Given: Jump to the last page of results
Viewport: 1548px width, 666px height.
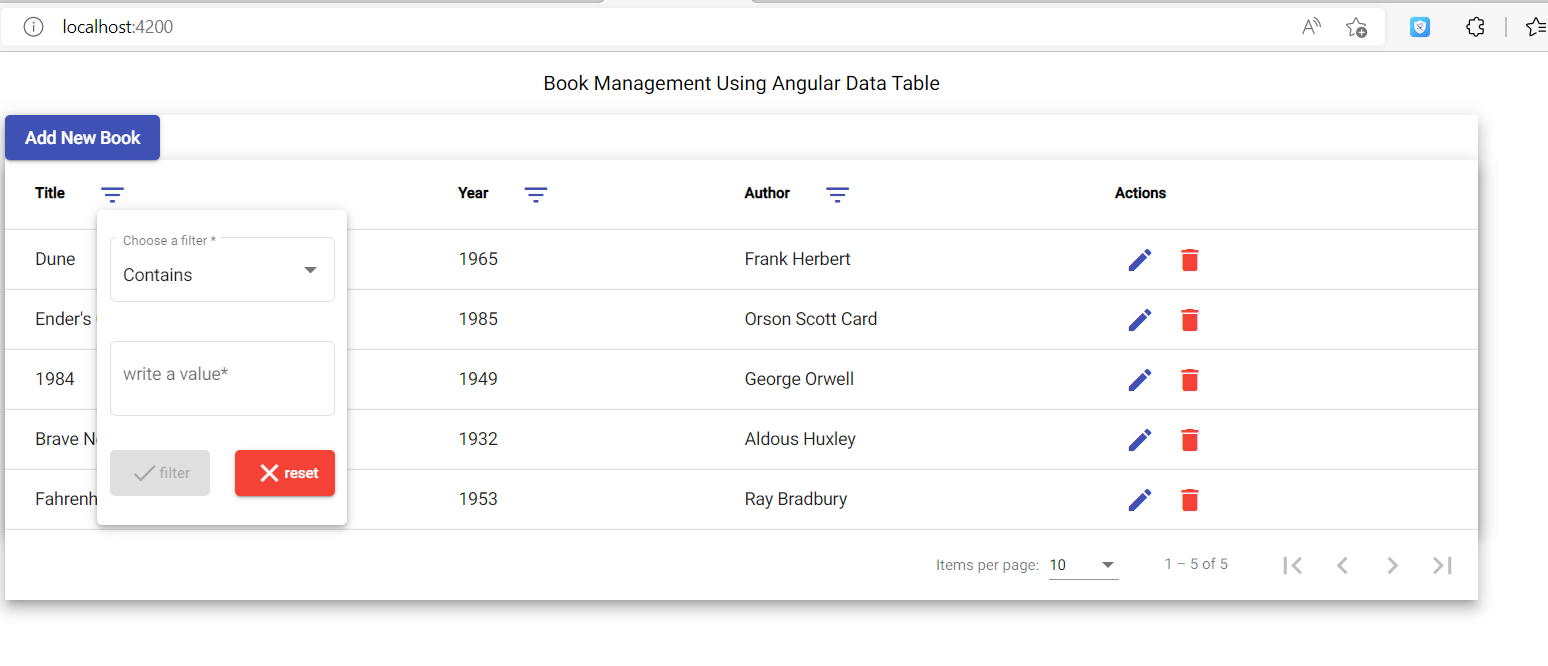Looking at the screenshot, I should tap(1442, 564).
